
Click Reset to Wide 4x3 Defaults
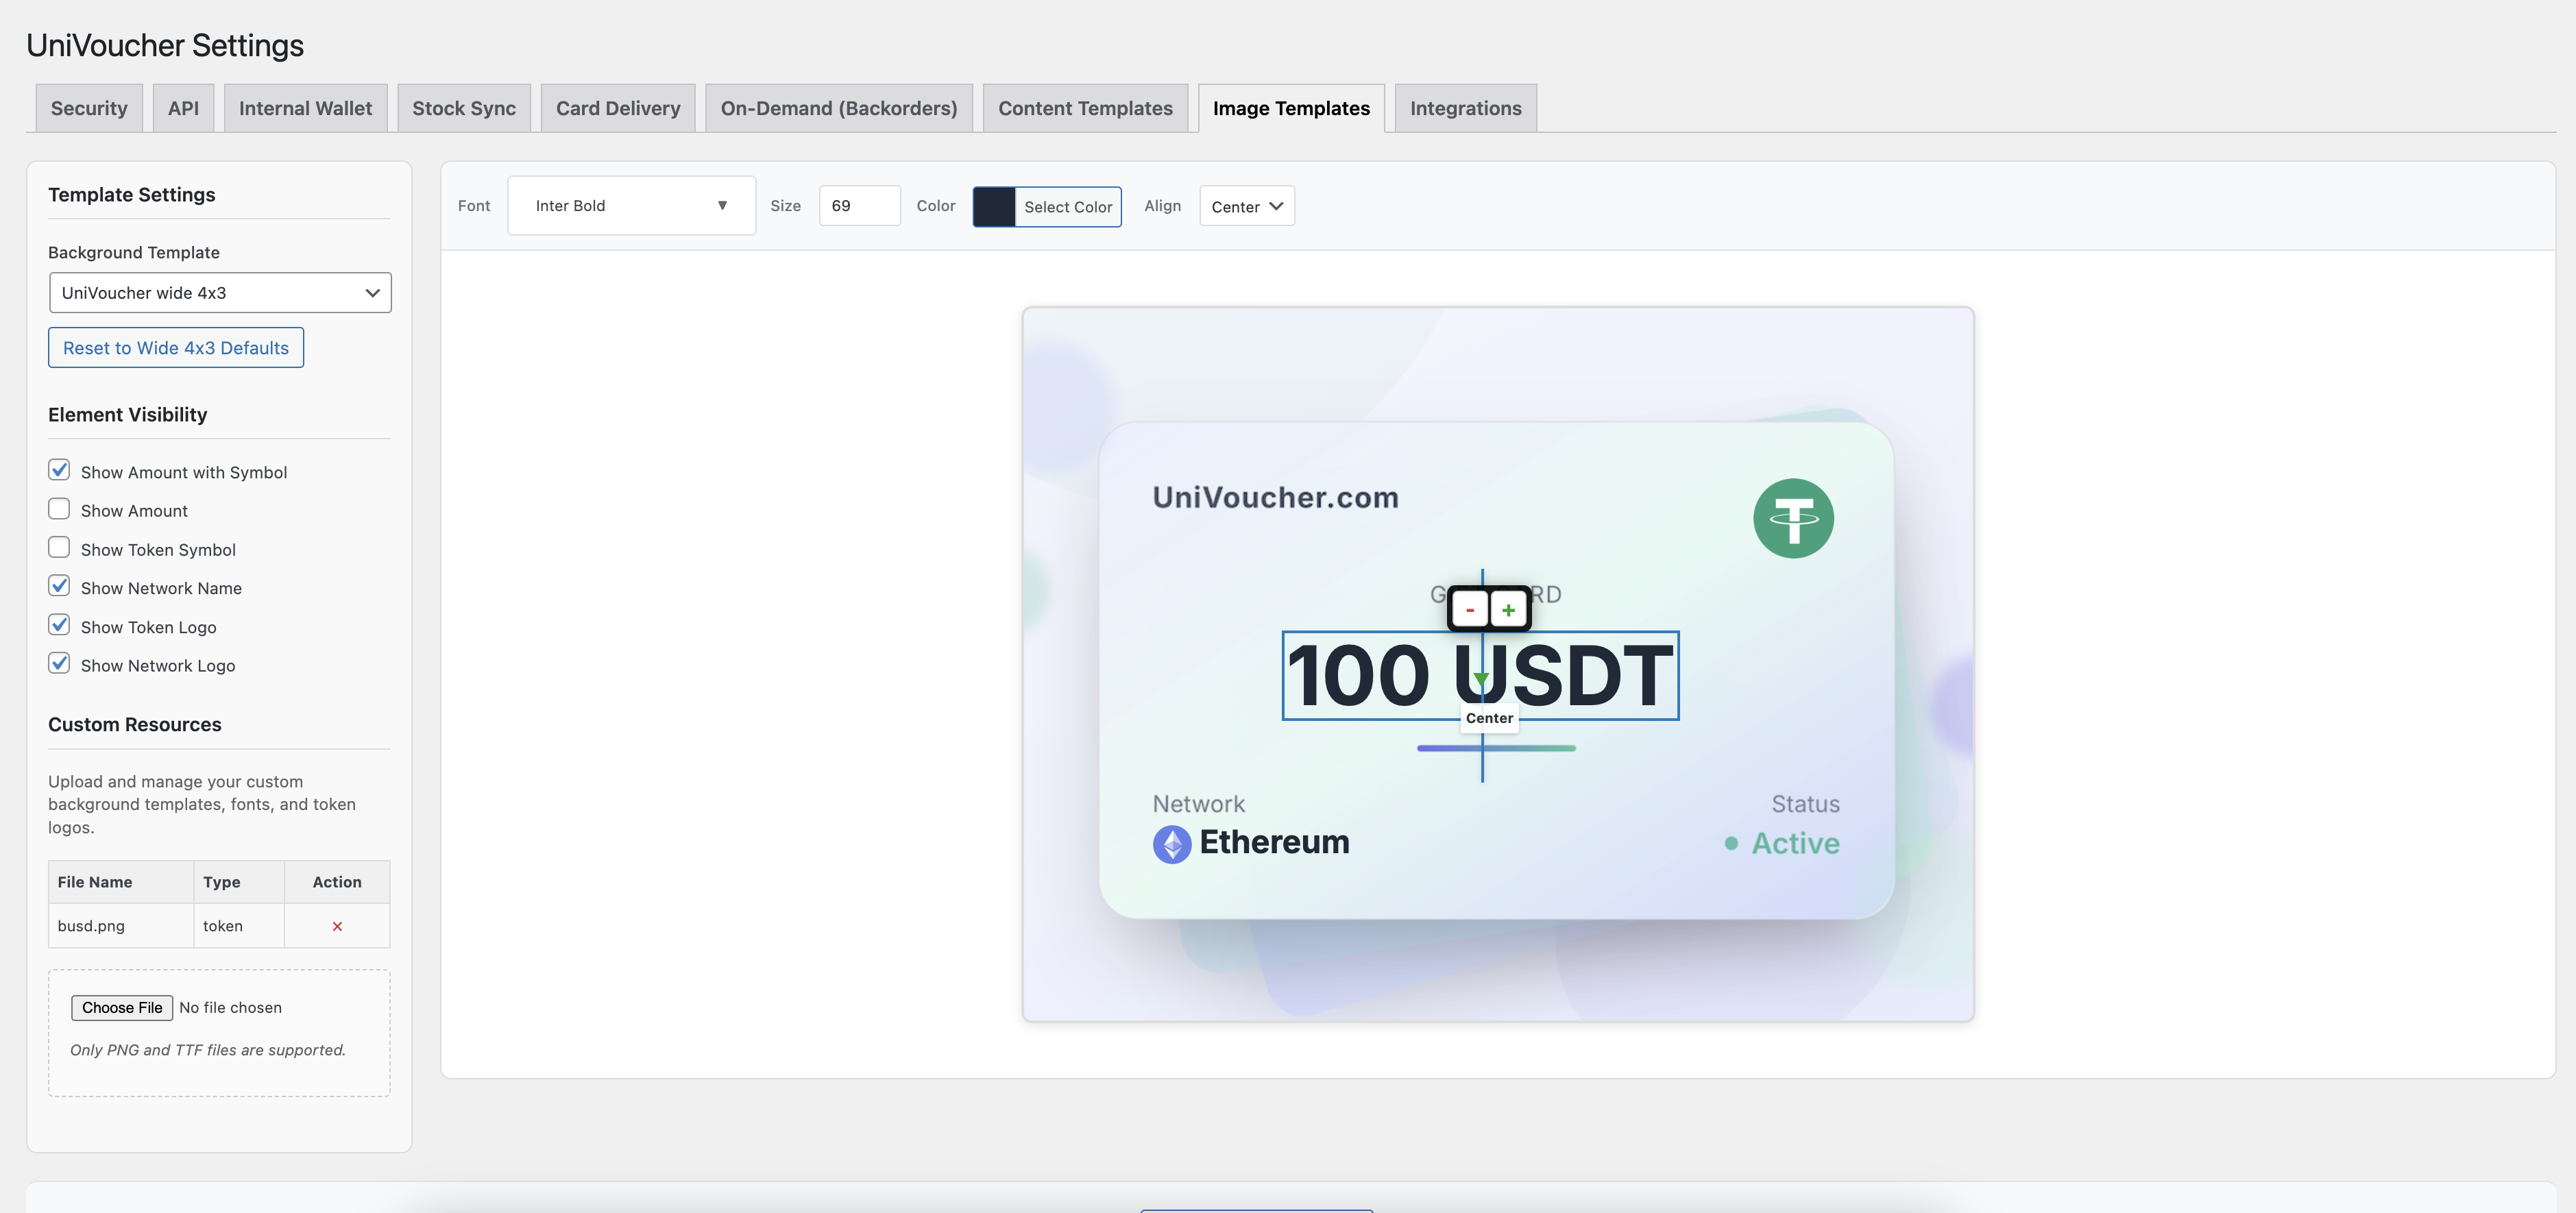click(x=176, y=348)
